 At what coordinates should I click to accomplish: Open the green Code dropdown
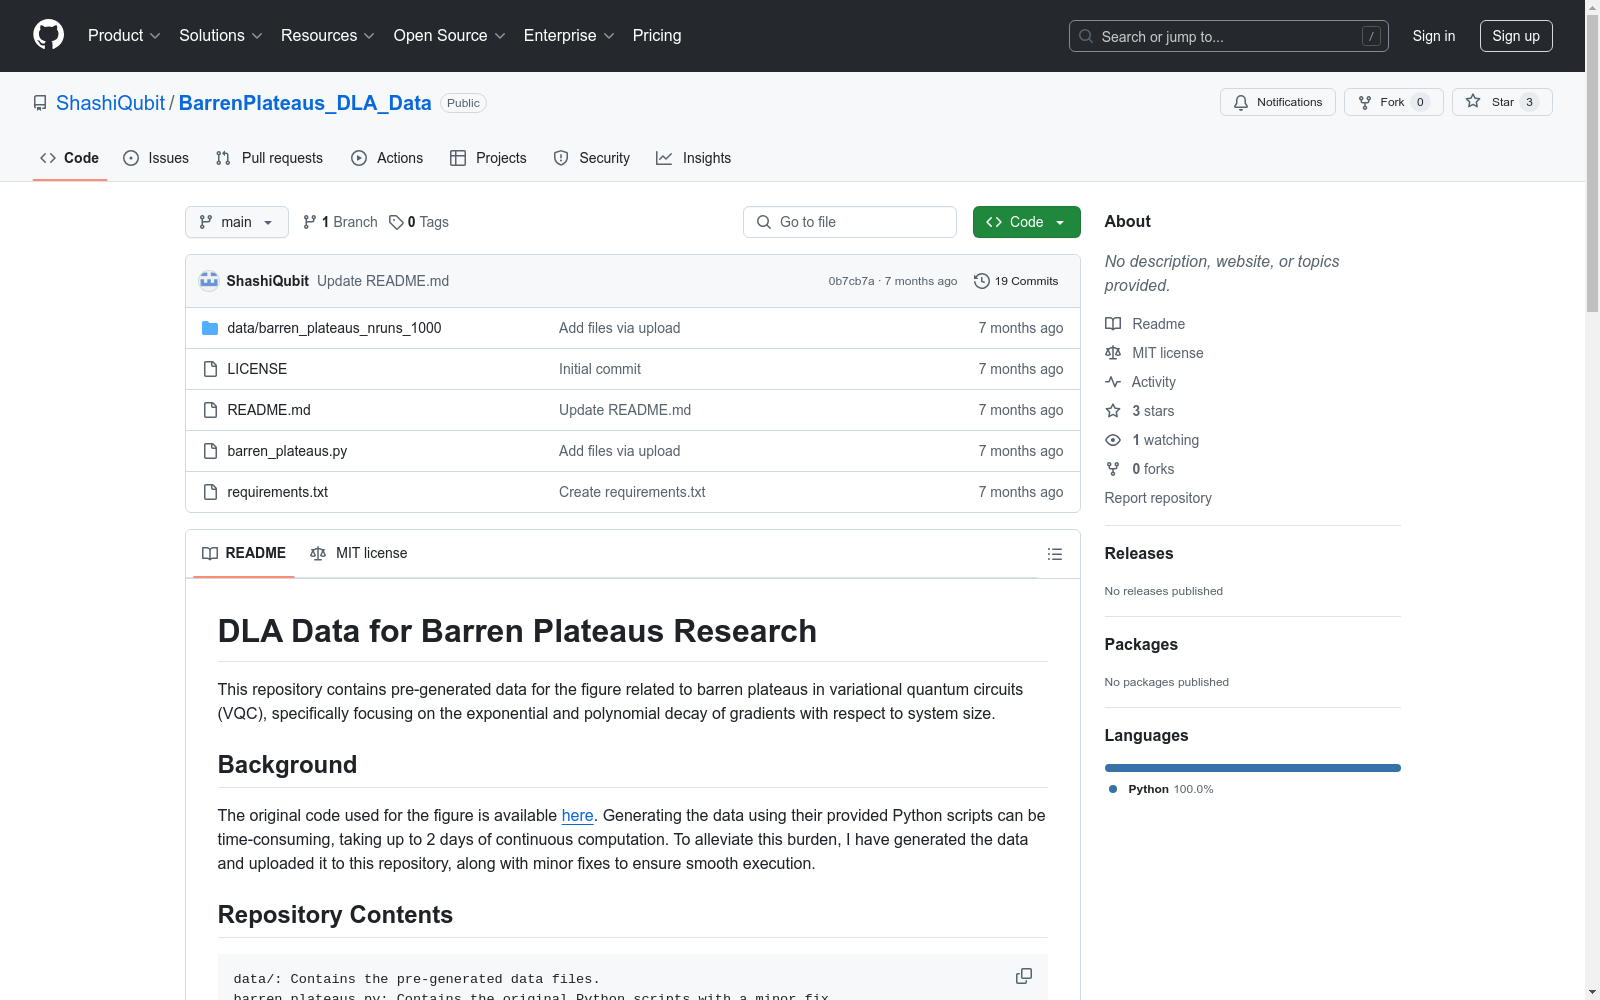[x=1026, y=222]
